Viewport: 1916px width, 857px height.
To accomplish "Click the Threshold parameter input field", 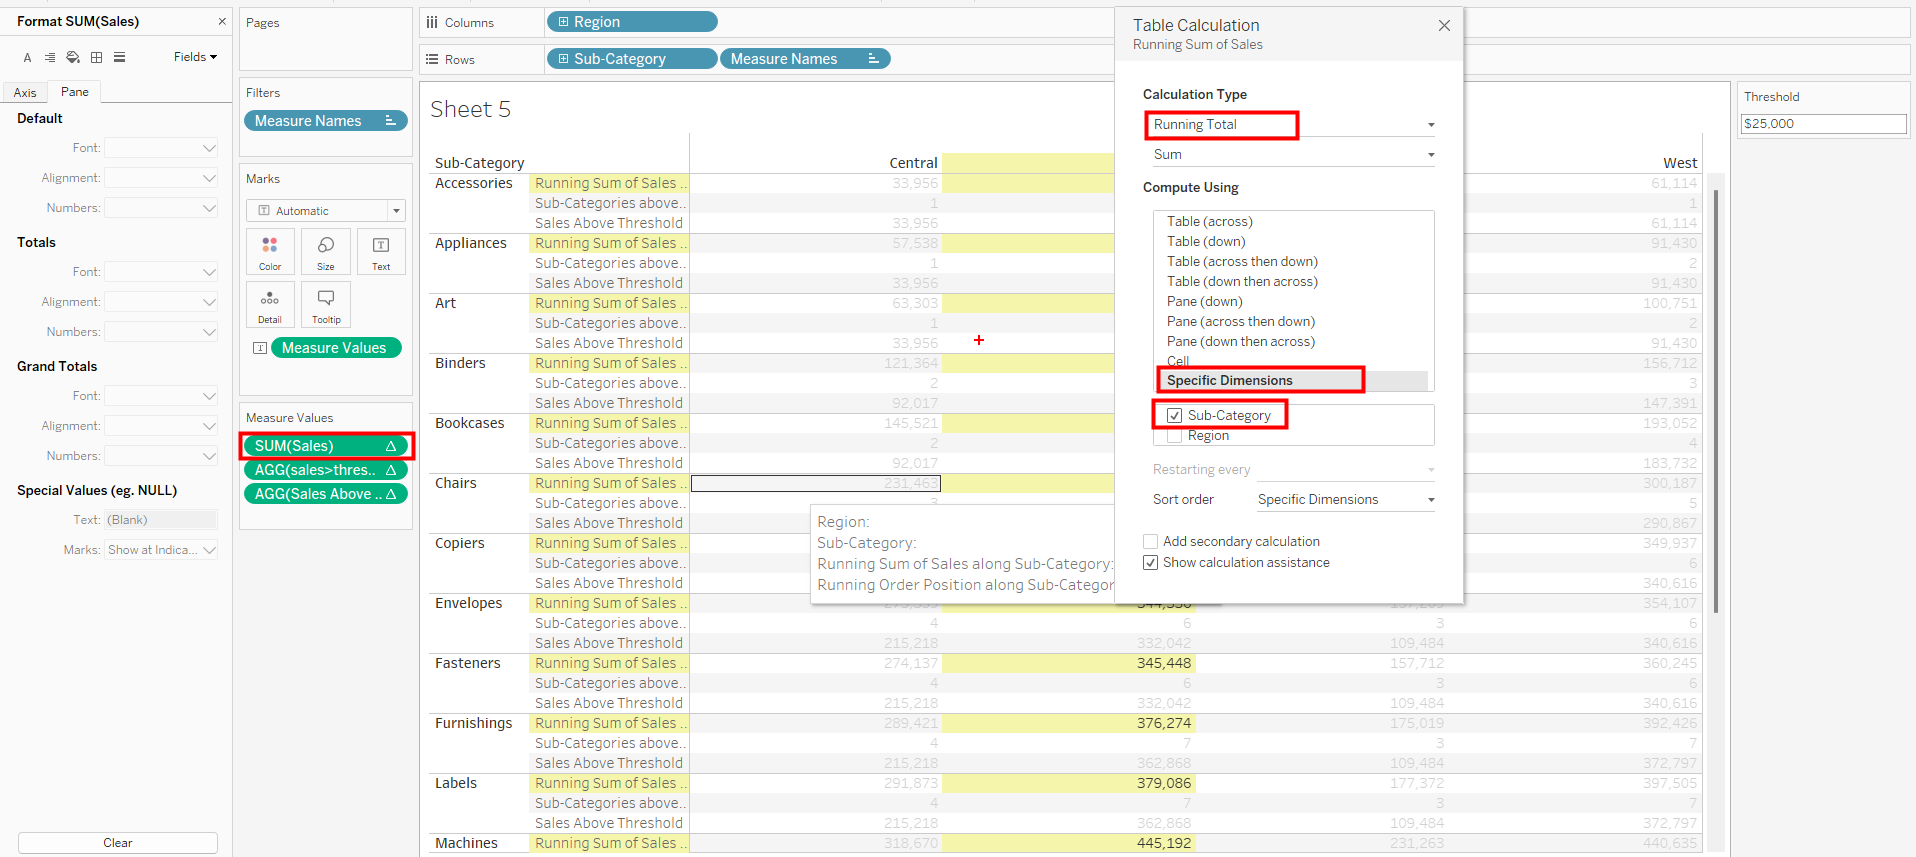I will tap(1824, 124).
